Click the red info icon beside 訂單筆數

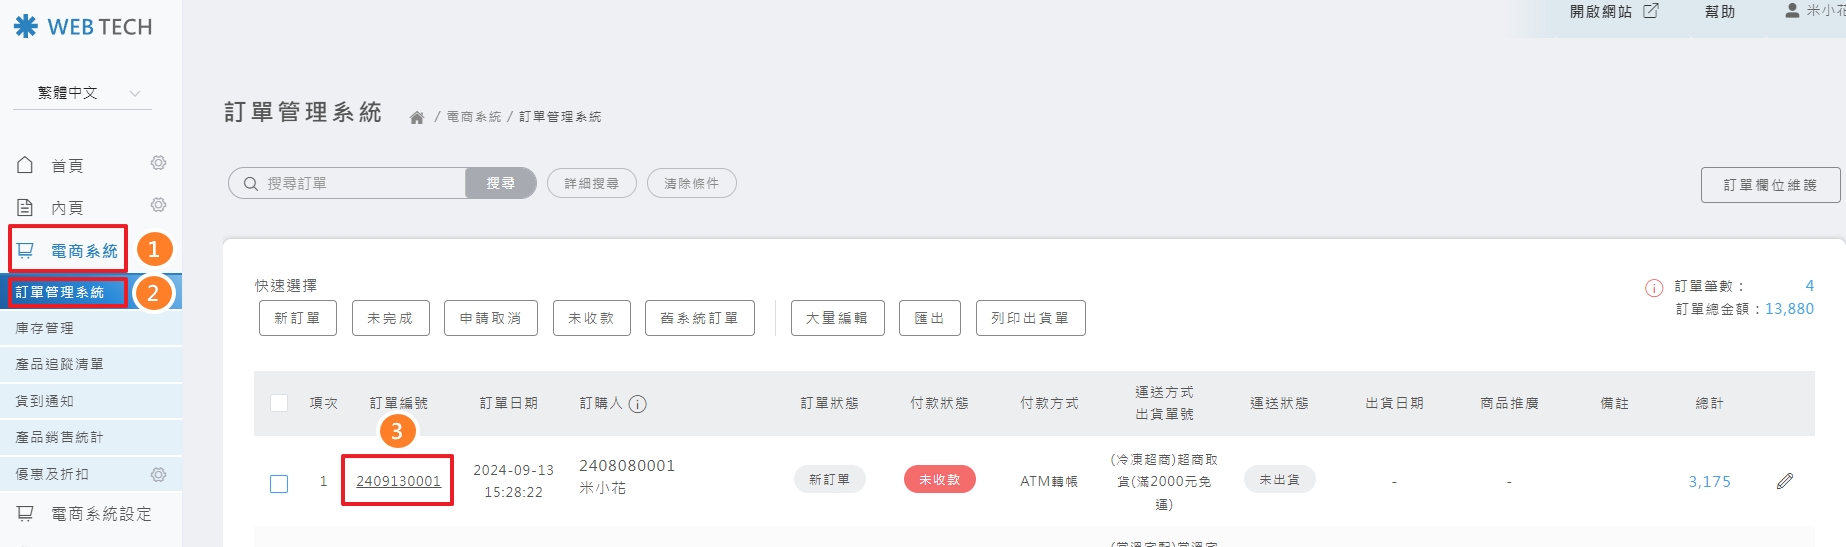coord(1654,288)
